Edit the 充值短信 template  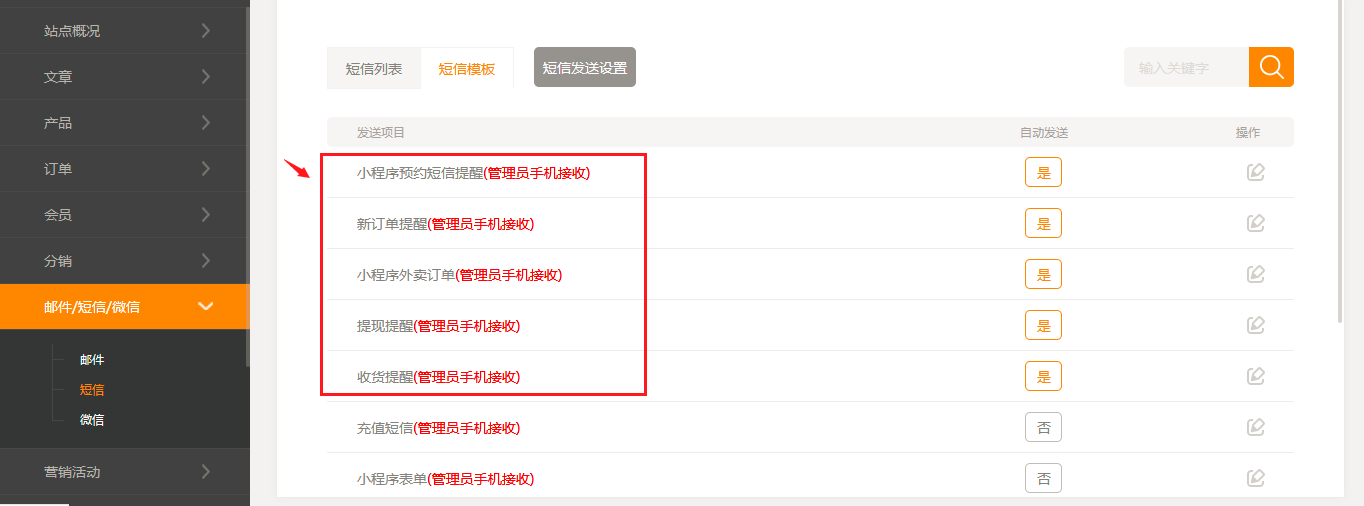coord(1256,427)
